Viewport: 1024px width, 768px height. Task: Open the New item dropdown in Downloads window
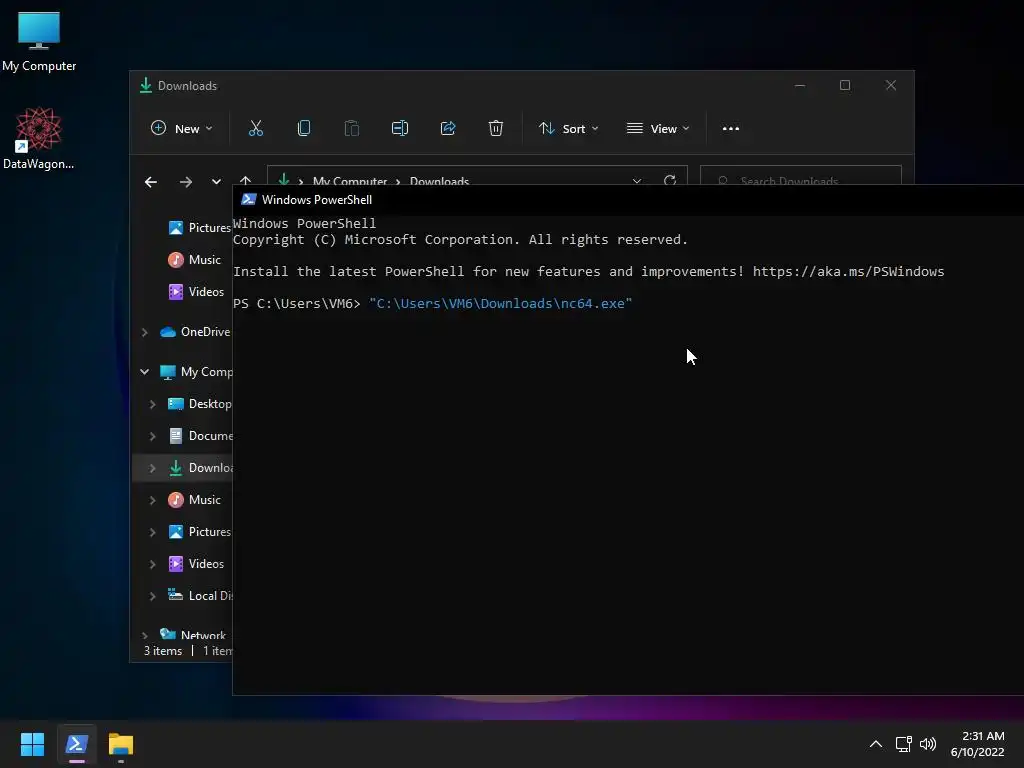[182, 129]
